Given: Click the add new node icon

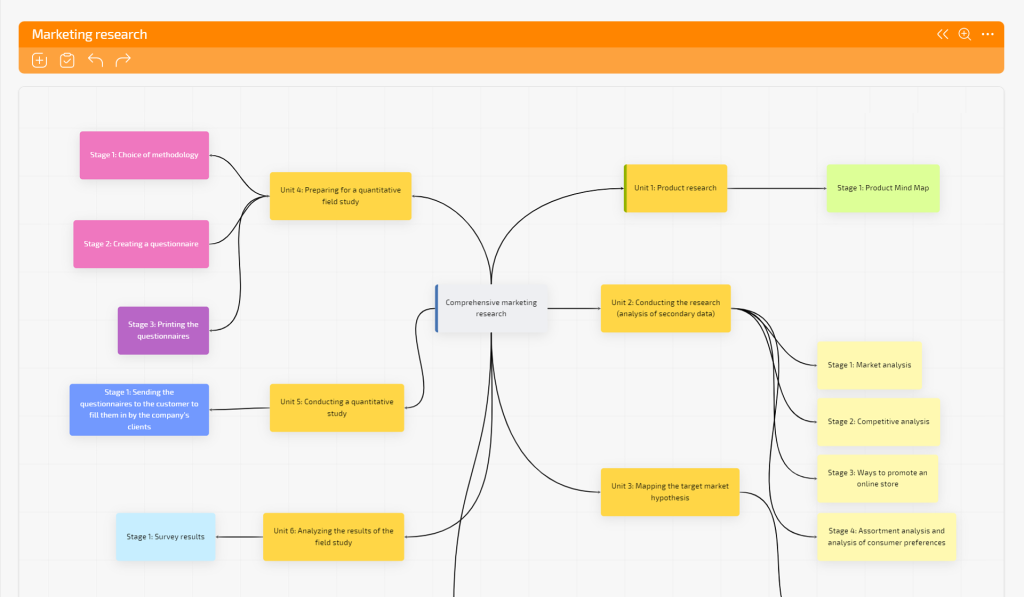Looking at the screenshot, I should coord(40,61).
